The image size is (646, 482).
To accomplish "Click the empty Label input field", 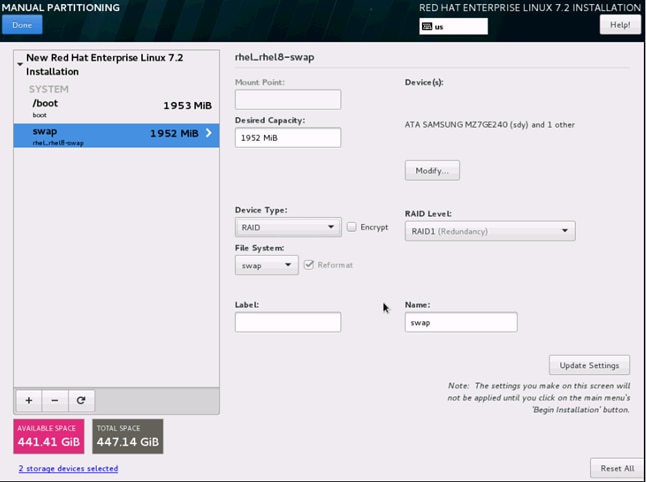I will [288, 322].
